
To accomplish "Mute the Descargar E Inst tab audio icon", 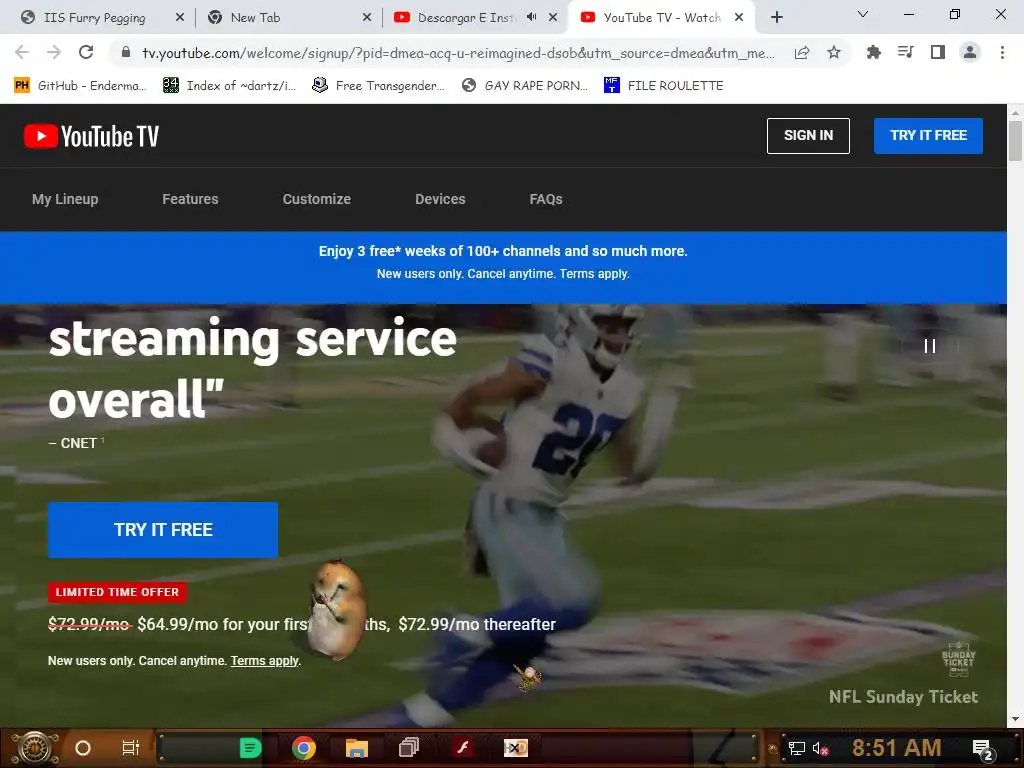I will (x=532, y=18).
